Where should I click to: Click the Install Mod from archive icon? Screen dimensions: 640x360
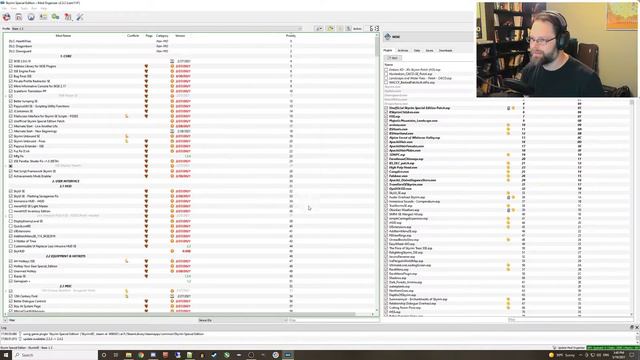click(19, 17)
